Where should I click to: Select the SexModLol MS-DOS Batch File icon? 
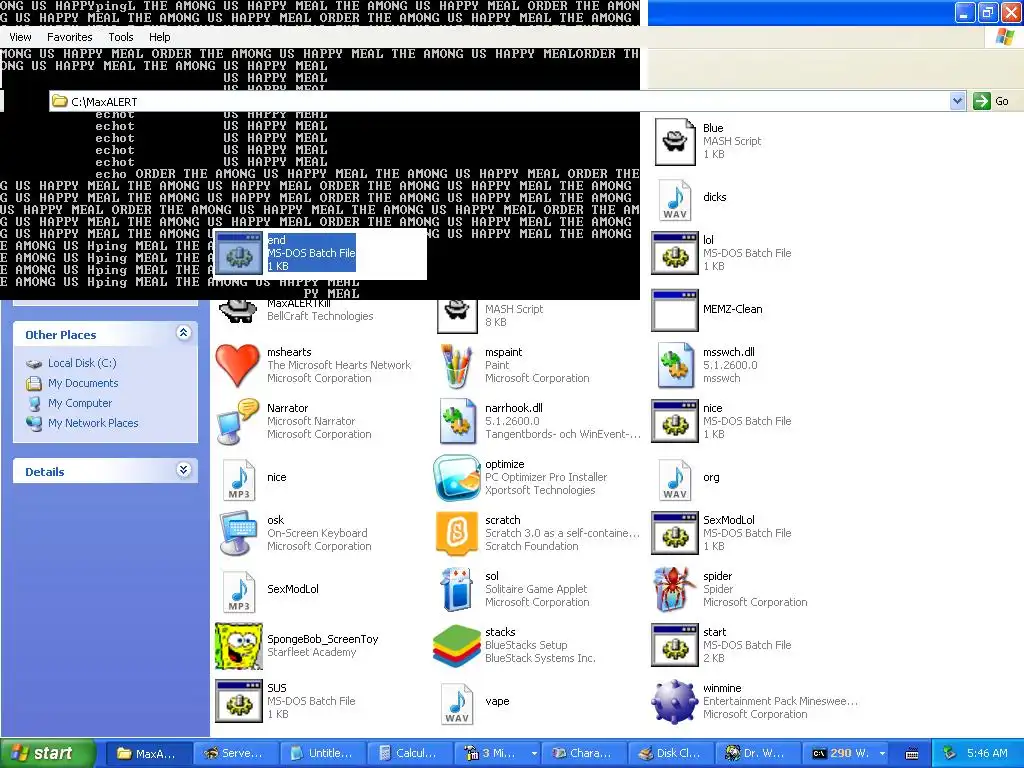point(675,534)
